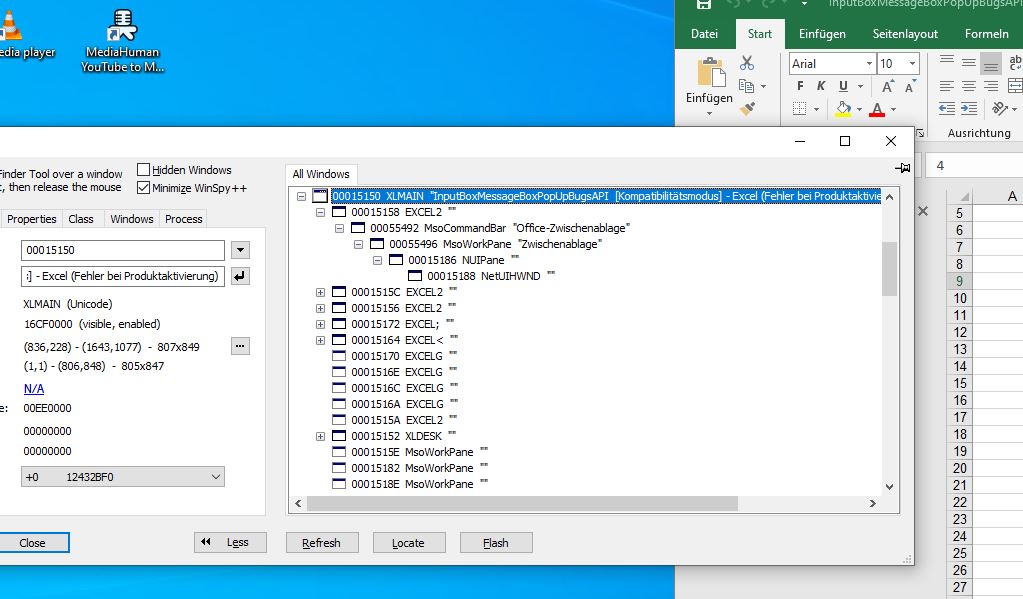Click the Locate button
Screen dimensions: 1023x599
pyautogui.click(x=408, y=543)
